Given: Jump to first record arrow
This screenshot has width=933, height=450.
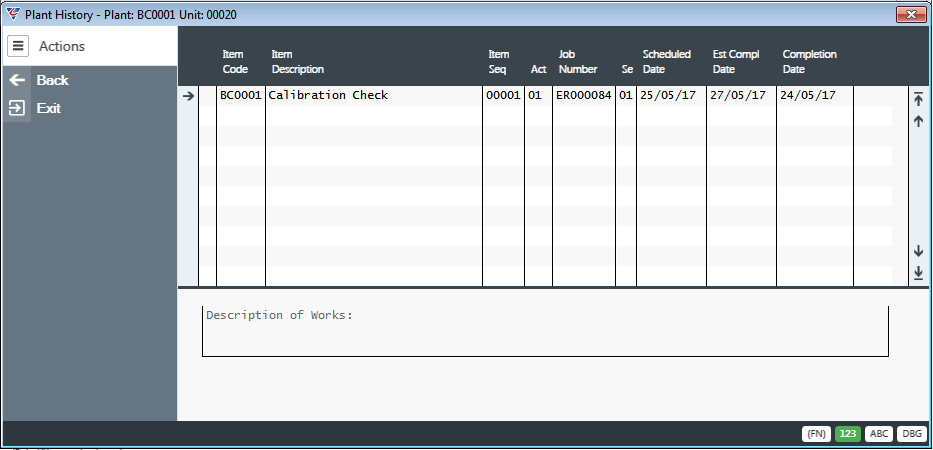Looking at the screenshot, I should click(918, 99).
